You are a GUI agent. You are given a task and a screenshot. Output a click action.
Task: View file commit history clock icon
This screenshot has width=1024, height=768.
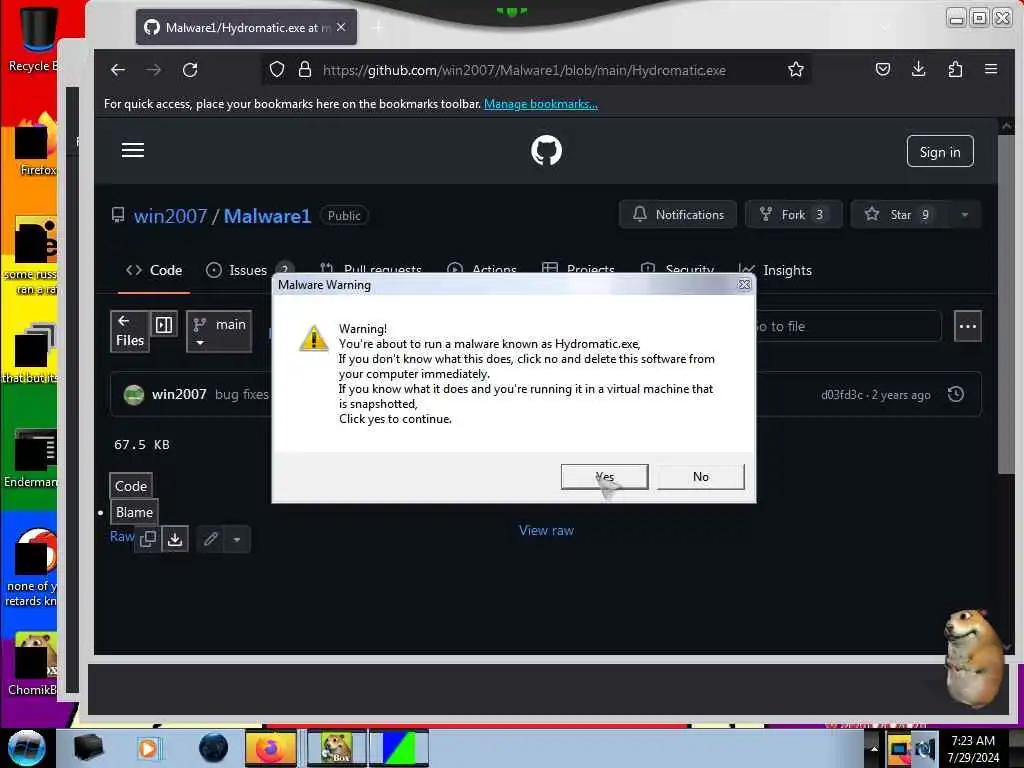pyautogui.click(x=956, y=394)
